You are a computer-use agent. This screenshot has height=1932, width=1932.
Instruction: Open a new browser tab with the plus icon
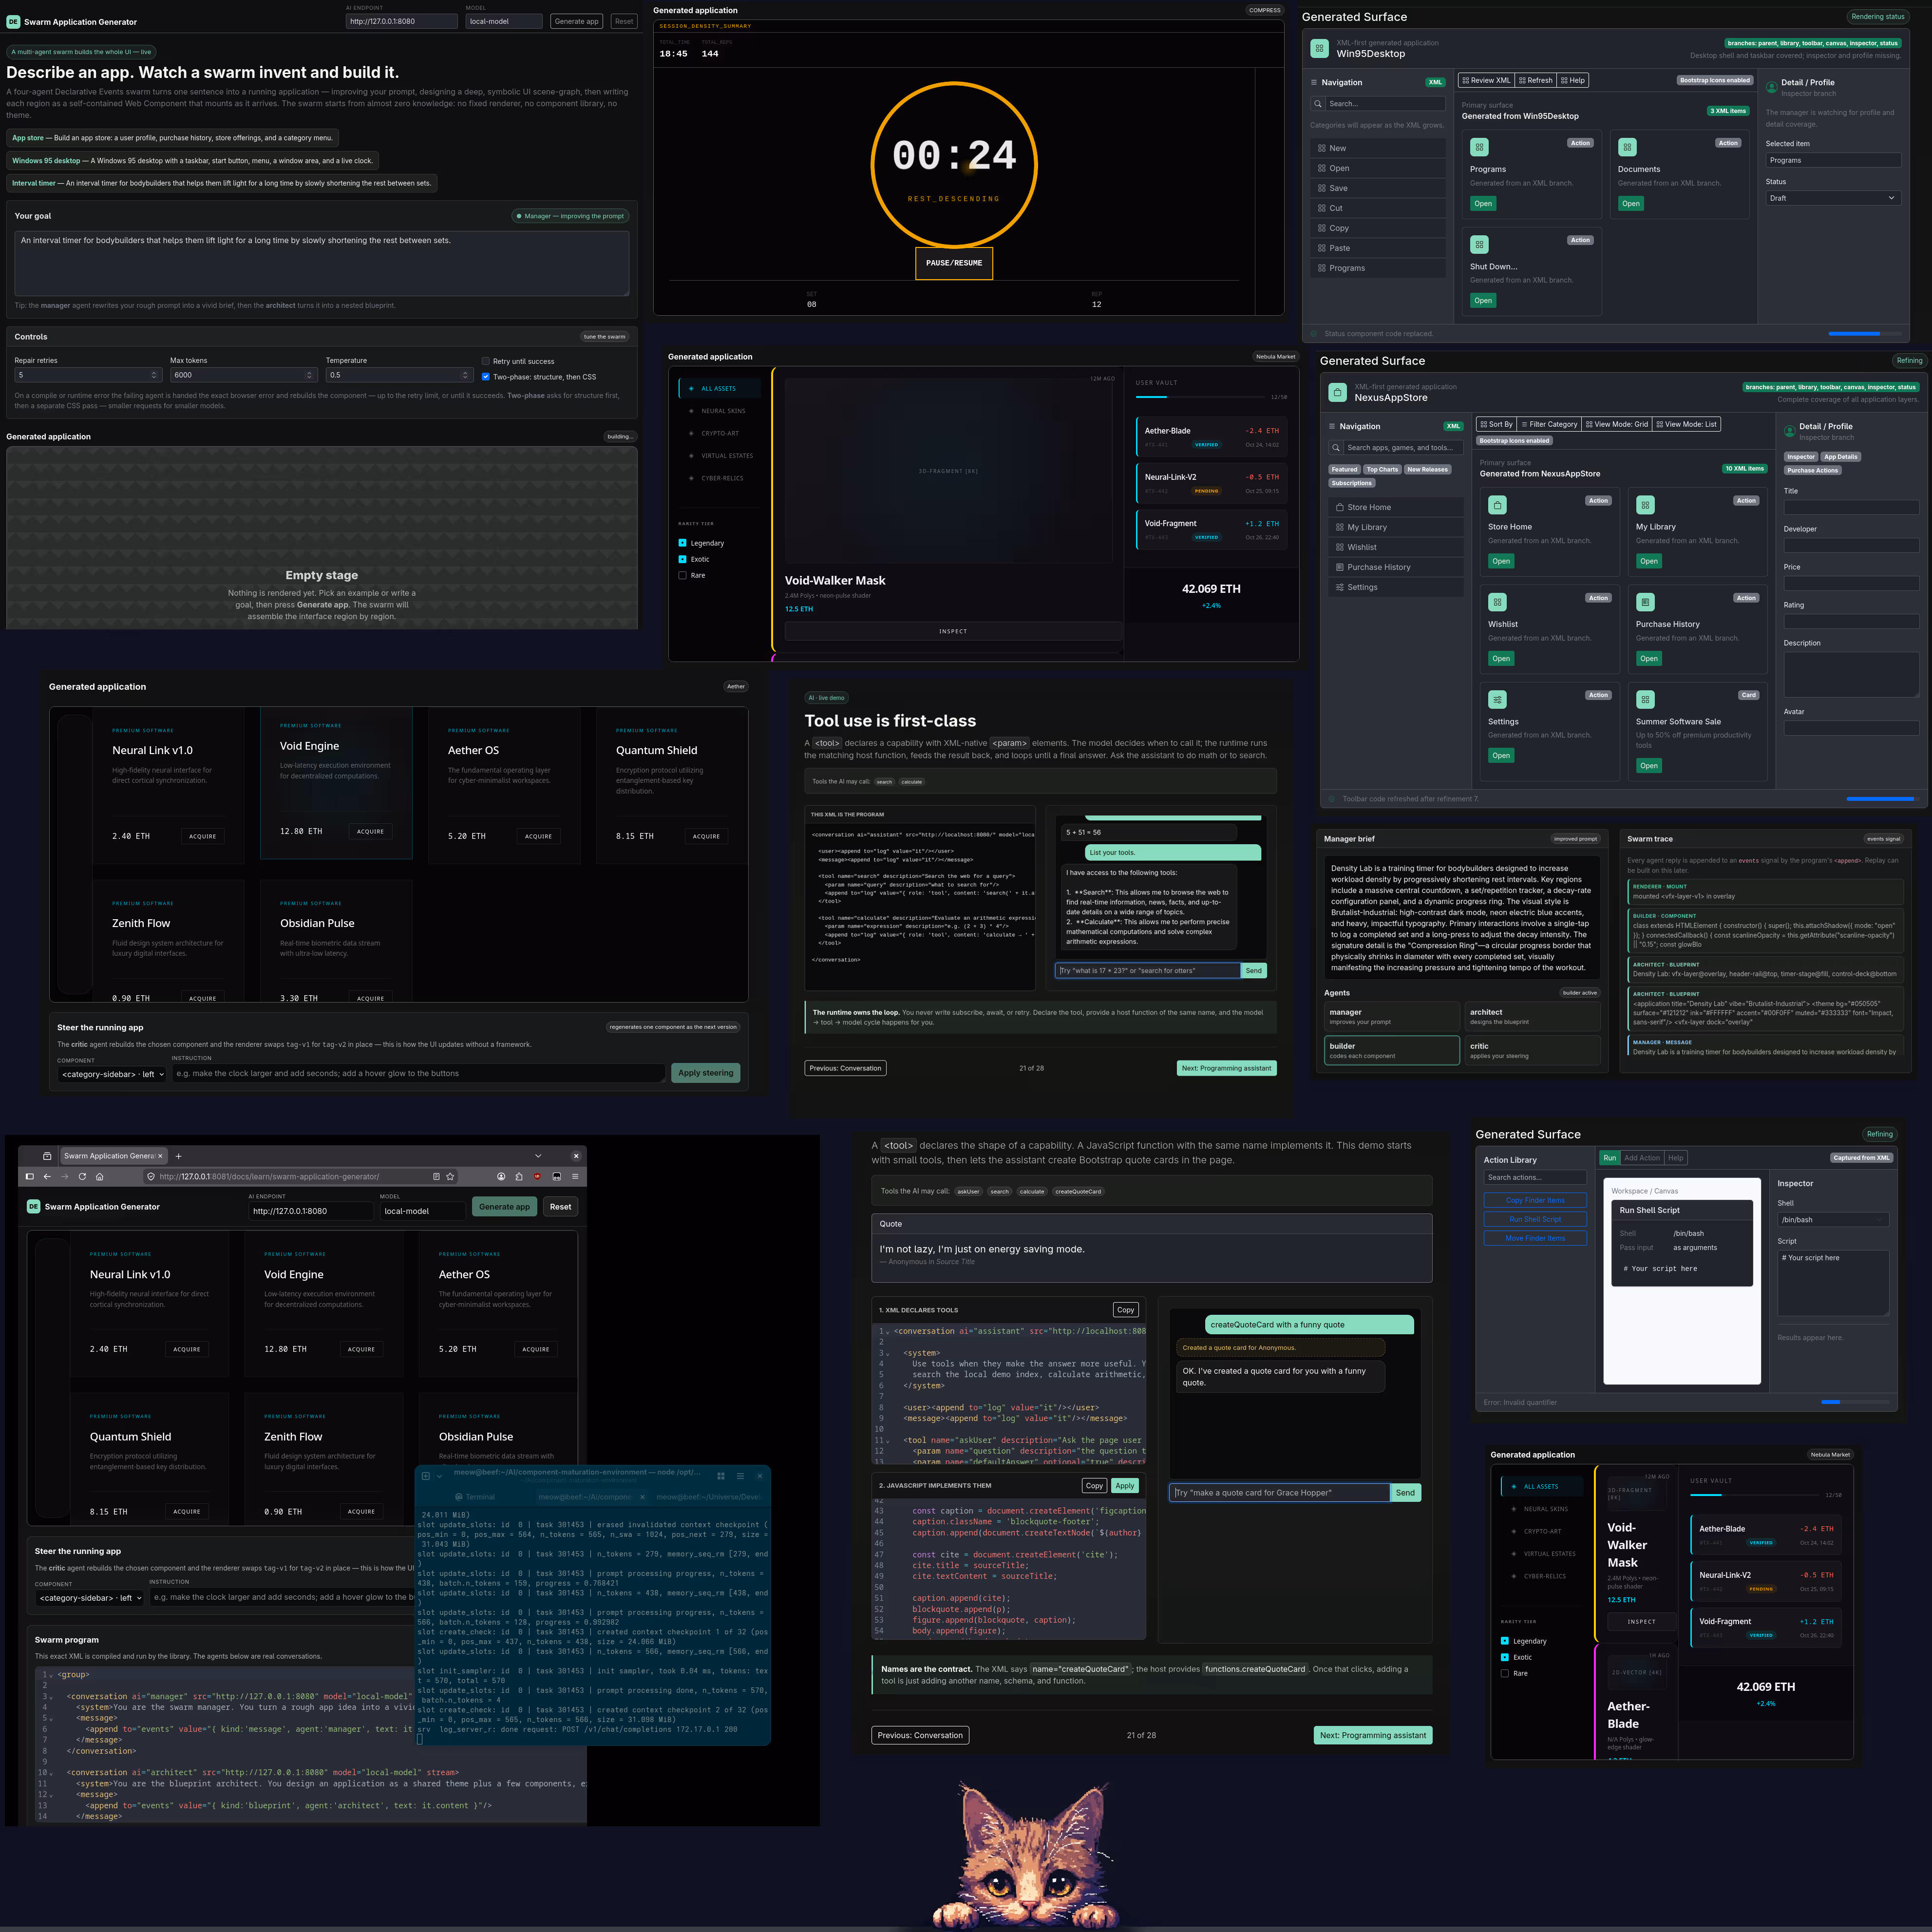tap(179, 1156)
